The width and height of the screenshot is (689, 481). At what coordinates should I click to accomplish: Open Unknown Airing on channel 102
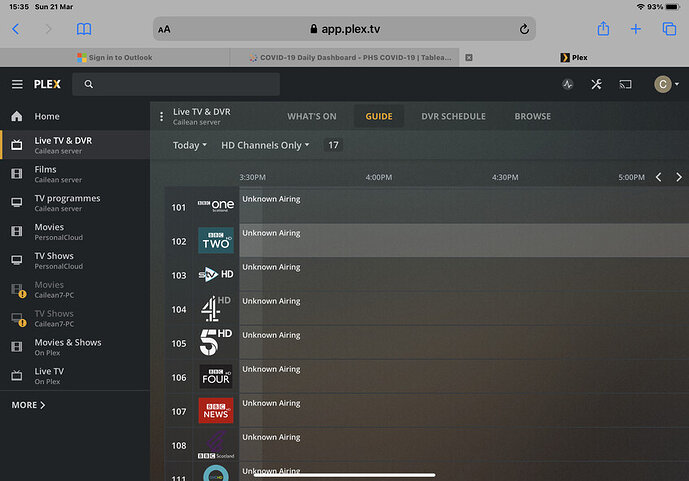[x=464, y=240]
